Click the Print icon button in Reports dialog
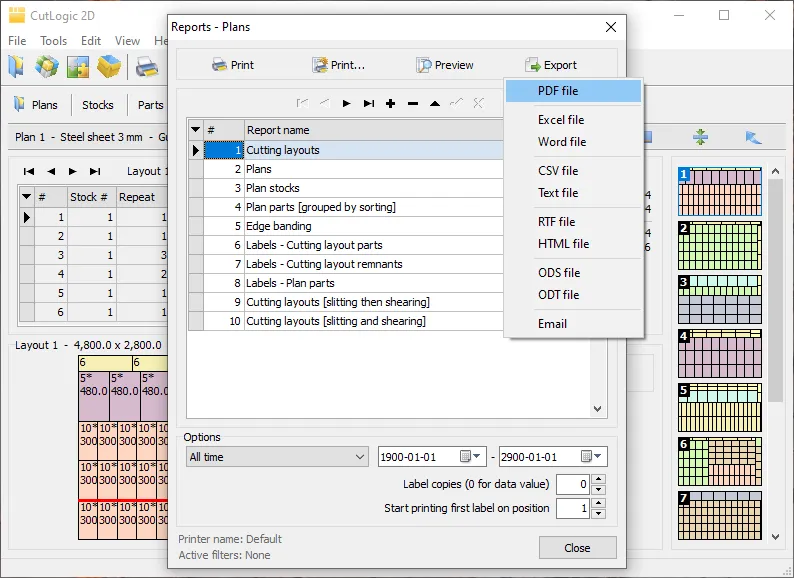 [x=232, y=65]
